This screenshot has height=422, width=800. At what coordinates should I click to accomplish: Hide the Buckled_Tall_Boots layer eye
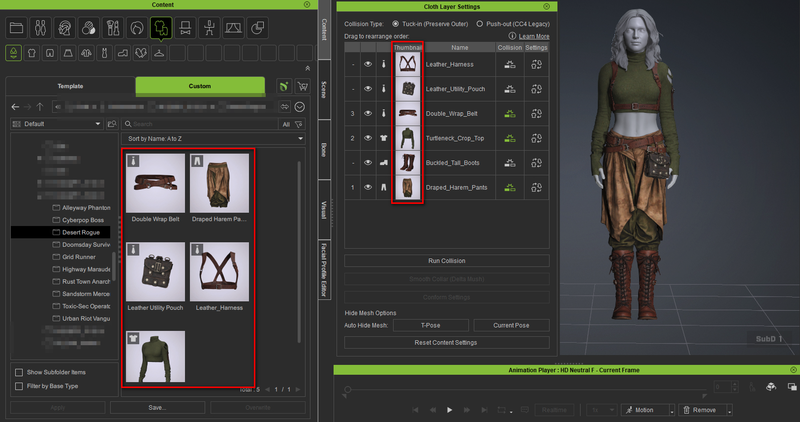point(368,162)
